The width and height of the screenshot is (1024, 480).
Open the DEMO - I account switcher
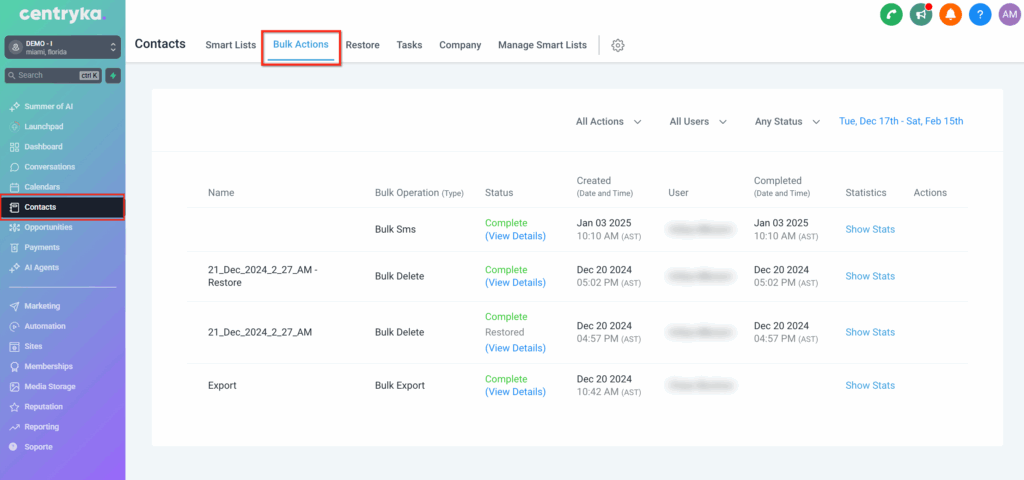(x=62, y=47)
